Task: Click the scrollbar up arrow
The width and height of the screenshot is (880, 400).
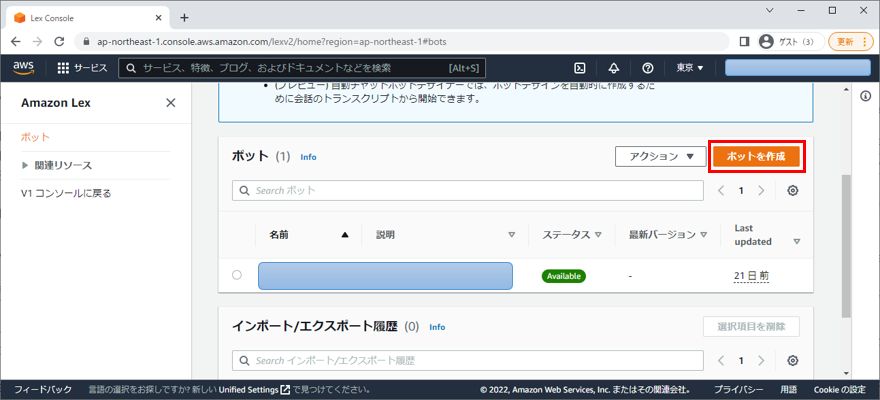Action: point(846,89)
